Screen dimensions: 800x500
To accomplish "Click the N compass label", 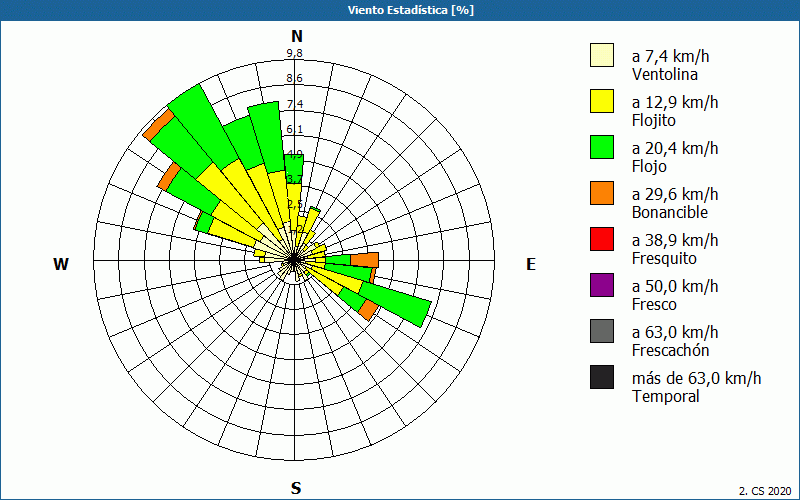I will coord(297,36).
